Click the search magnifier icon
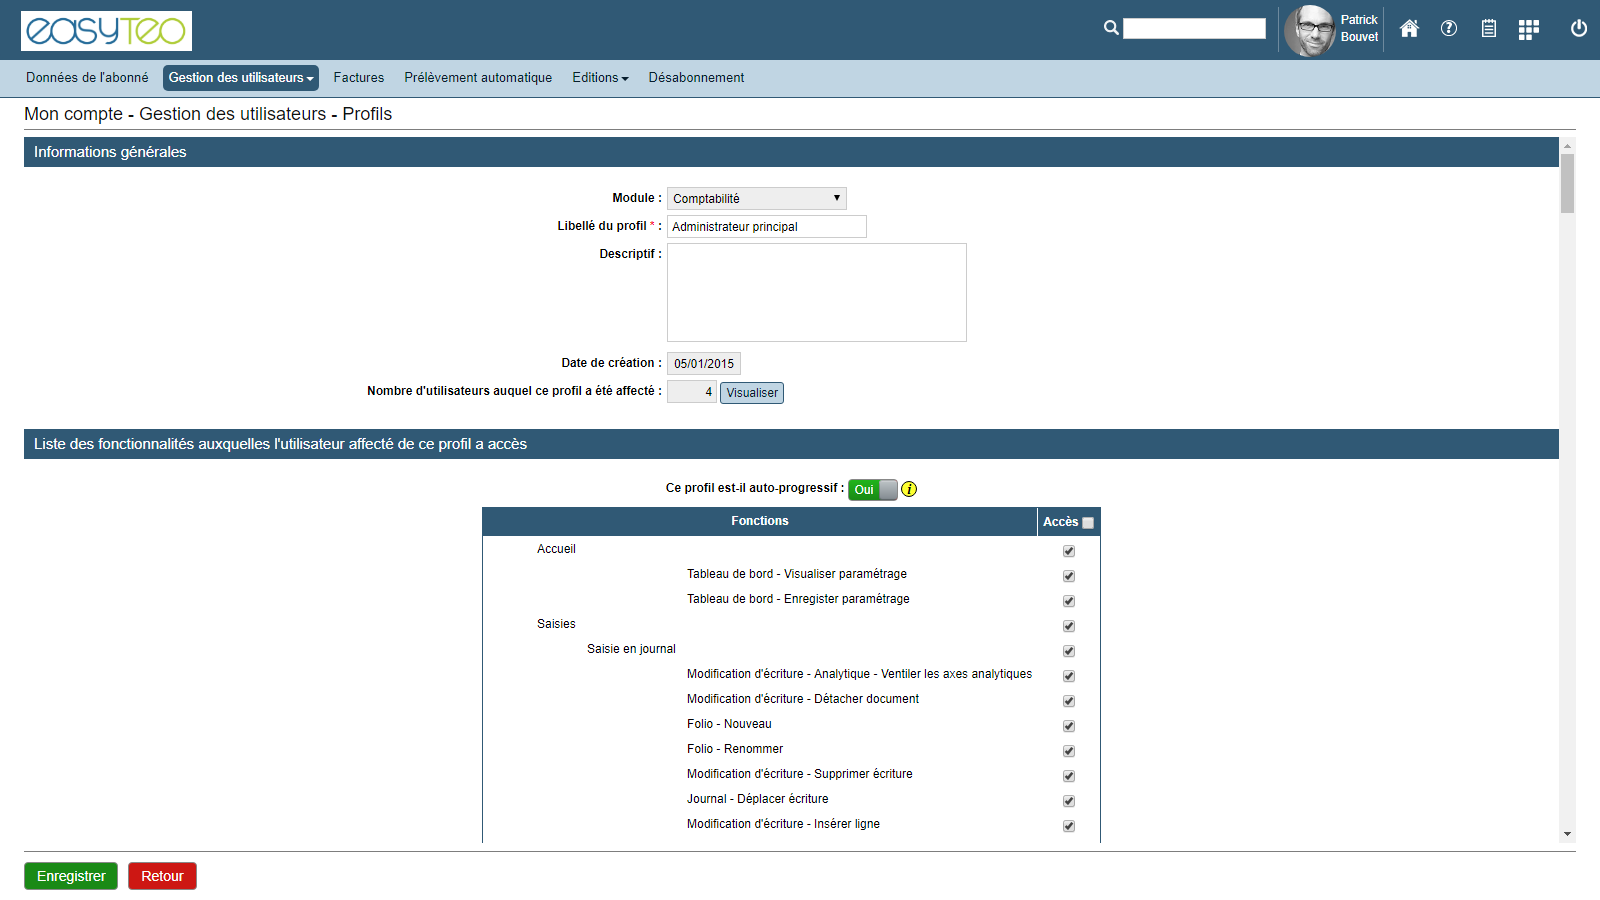The image size is (1600, 900). tap(1110, 28)
